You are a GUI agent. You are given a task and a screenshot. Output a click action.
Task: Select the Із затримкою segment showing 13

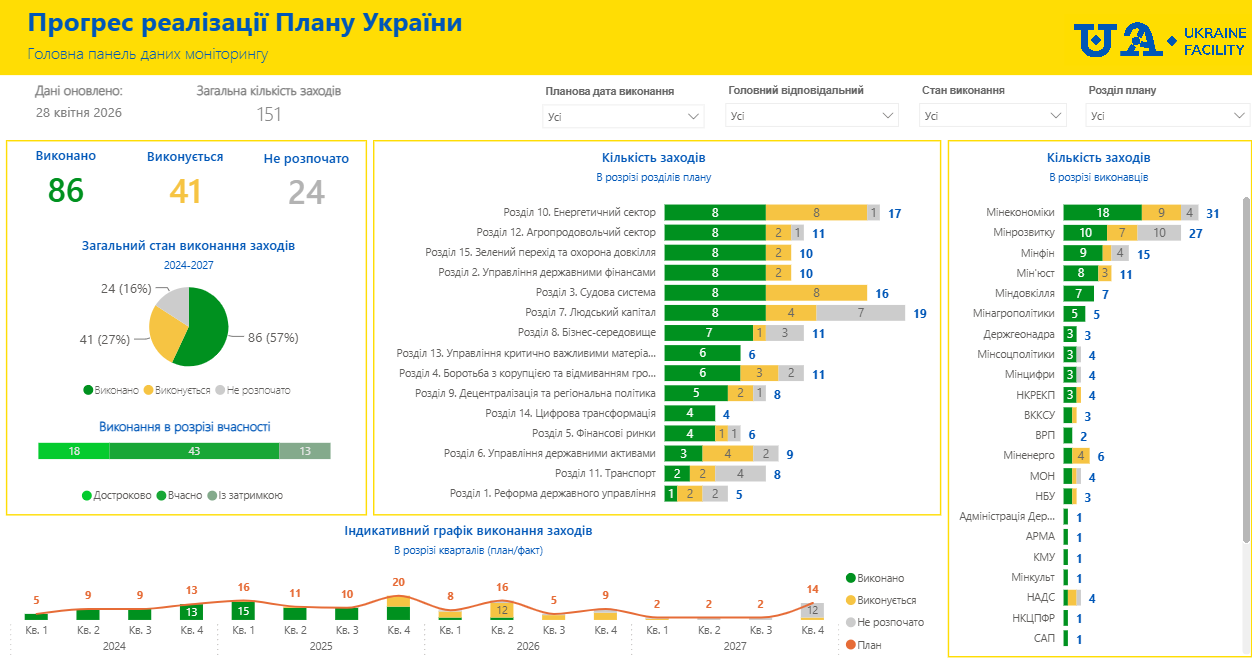click(x=305, y=451)
